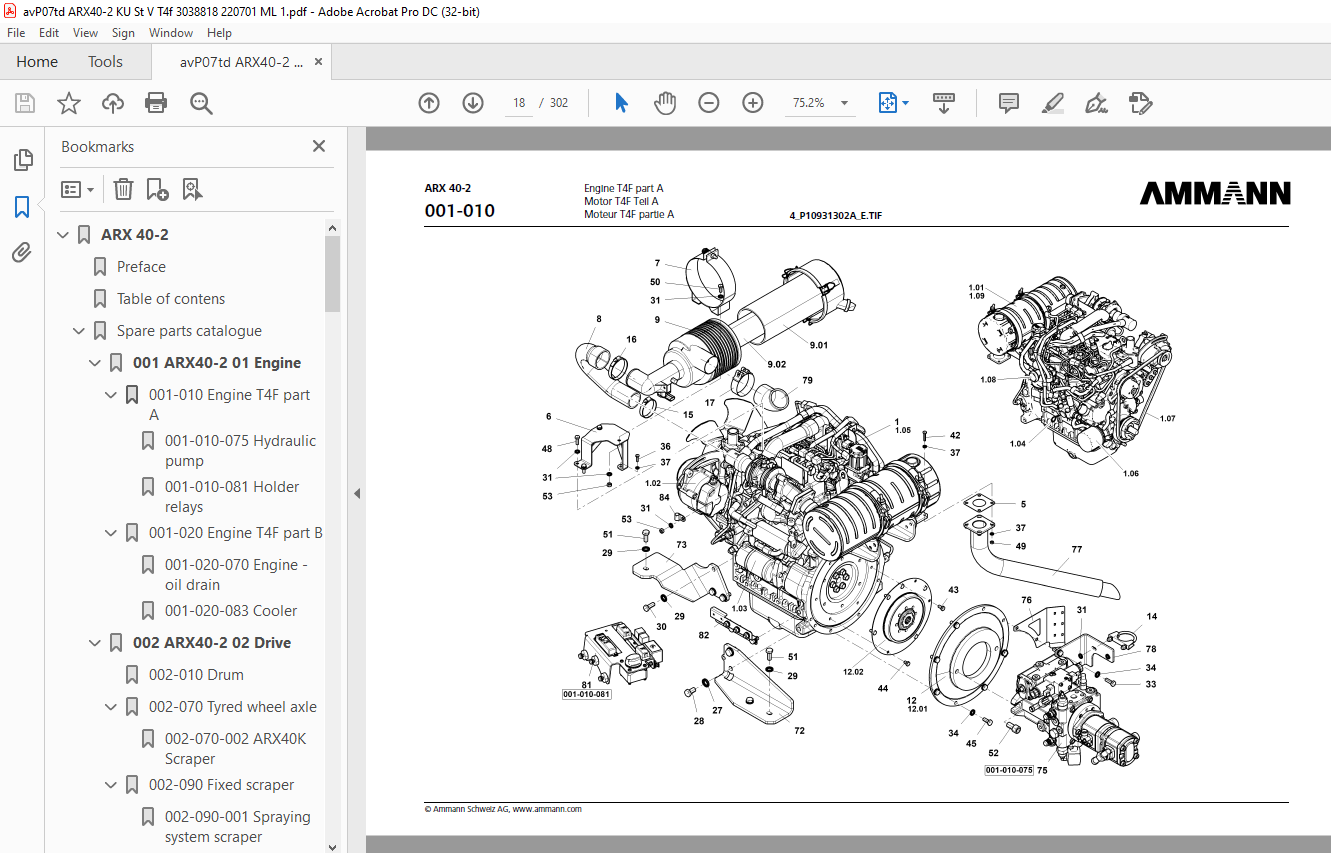Collapse the 002-070 Tyred wheel axle bookmark
The width and height of the screenshot is (1331, 853).
(111, 707)
